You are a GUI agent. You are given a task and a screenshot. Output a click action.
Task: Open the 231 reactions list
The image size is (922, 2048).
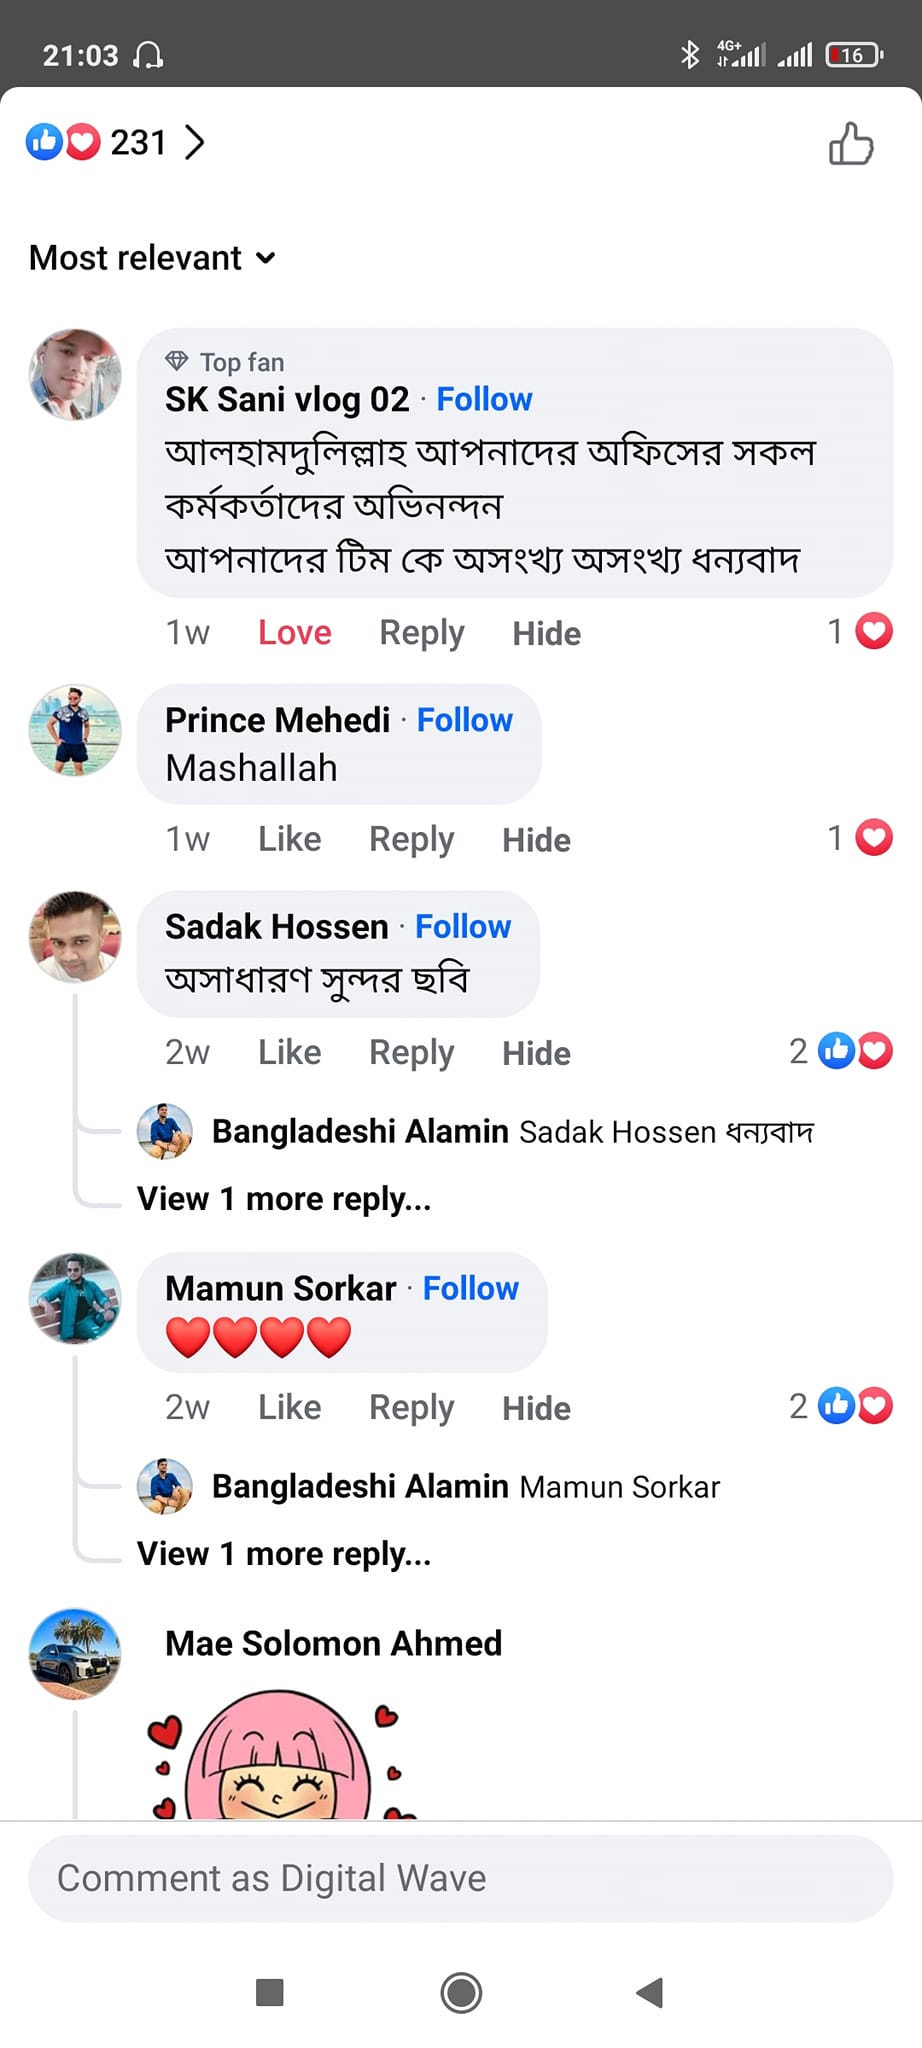tap(115, 142)
